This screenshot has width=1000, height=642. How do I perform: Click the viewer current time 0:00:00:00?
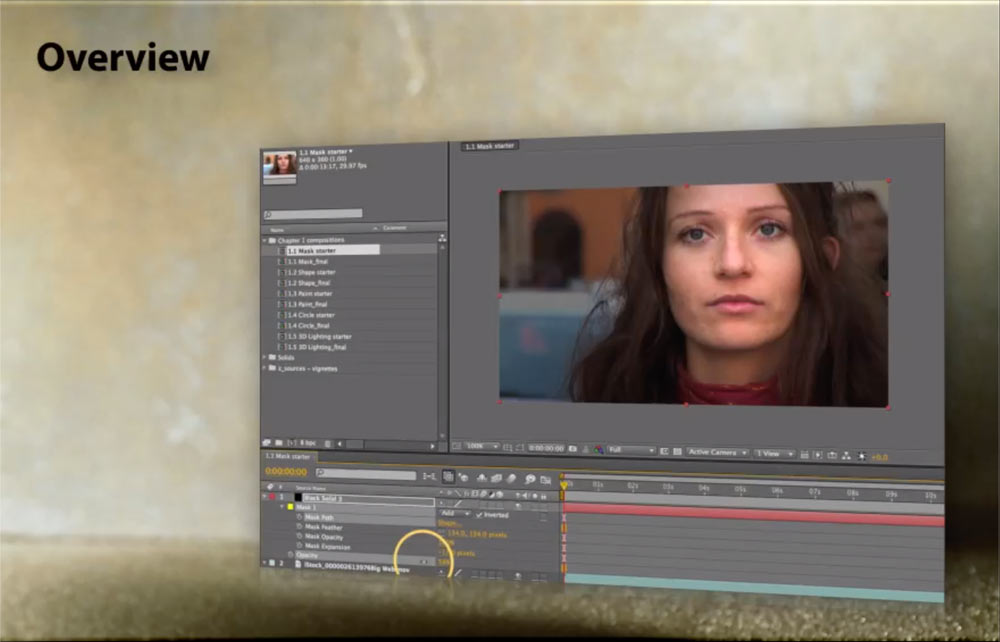[546, 448]
